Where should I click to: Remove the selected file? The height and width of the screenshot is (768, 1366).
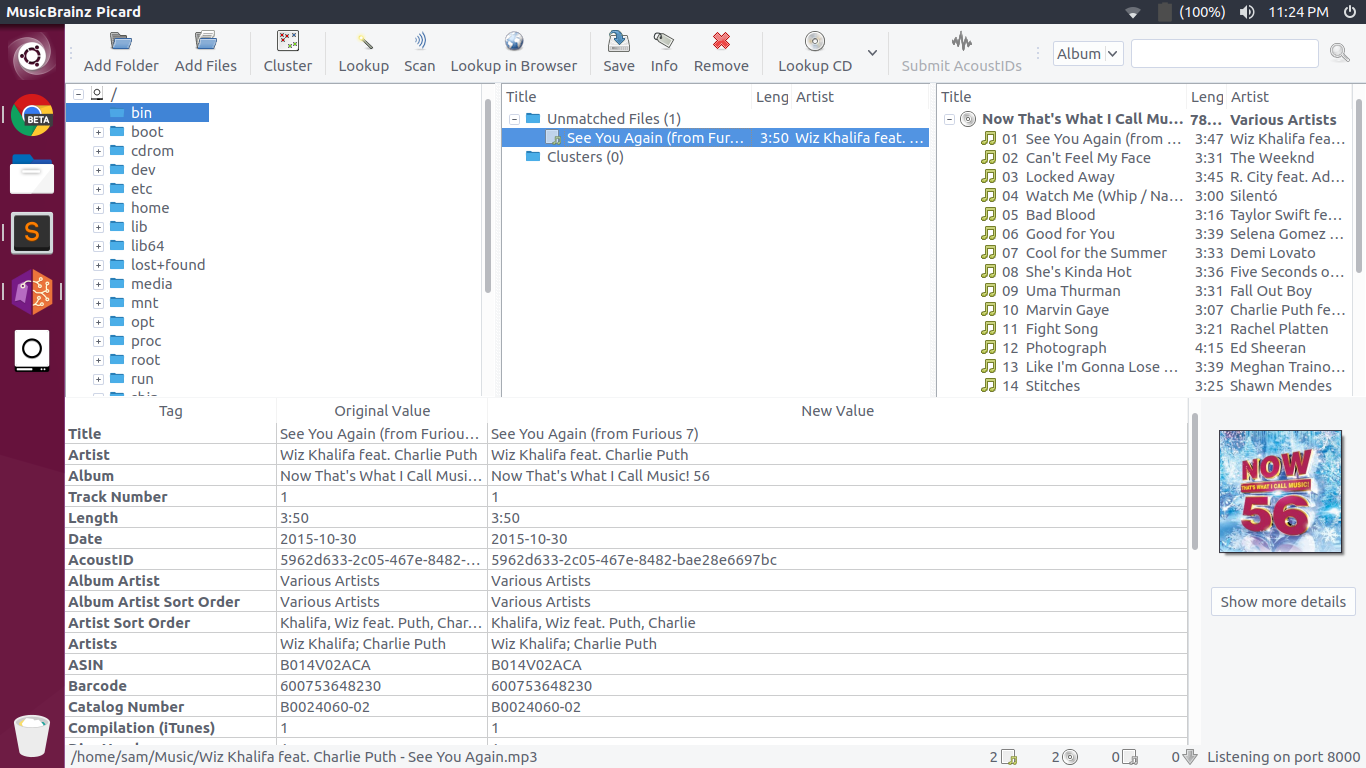pyautogui.click(x=721, y=42)
